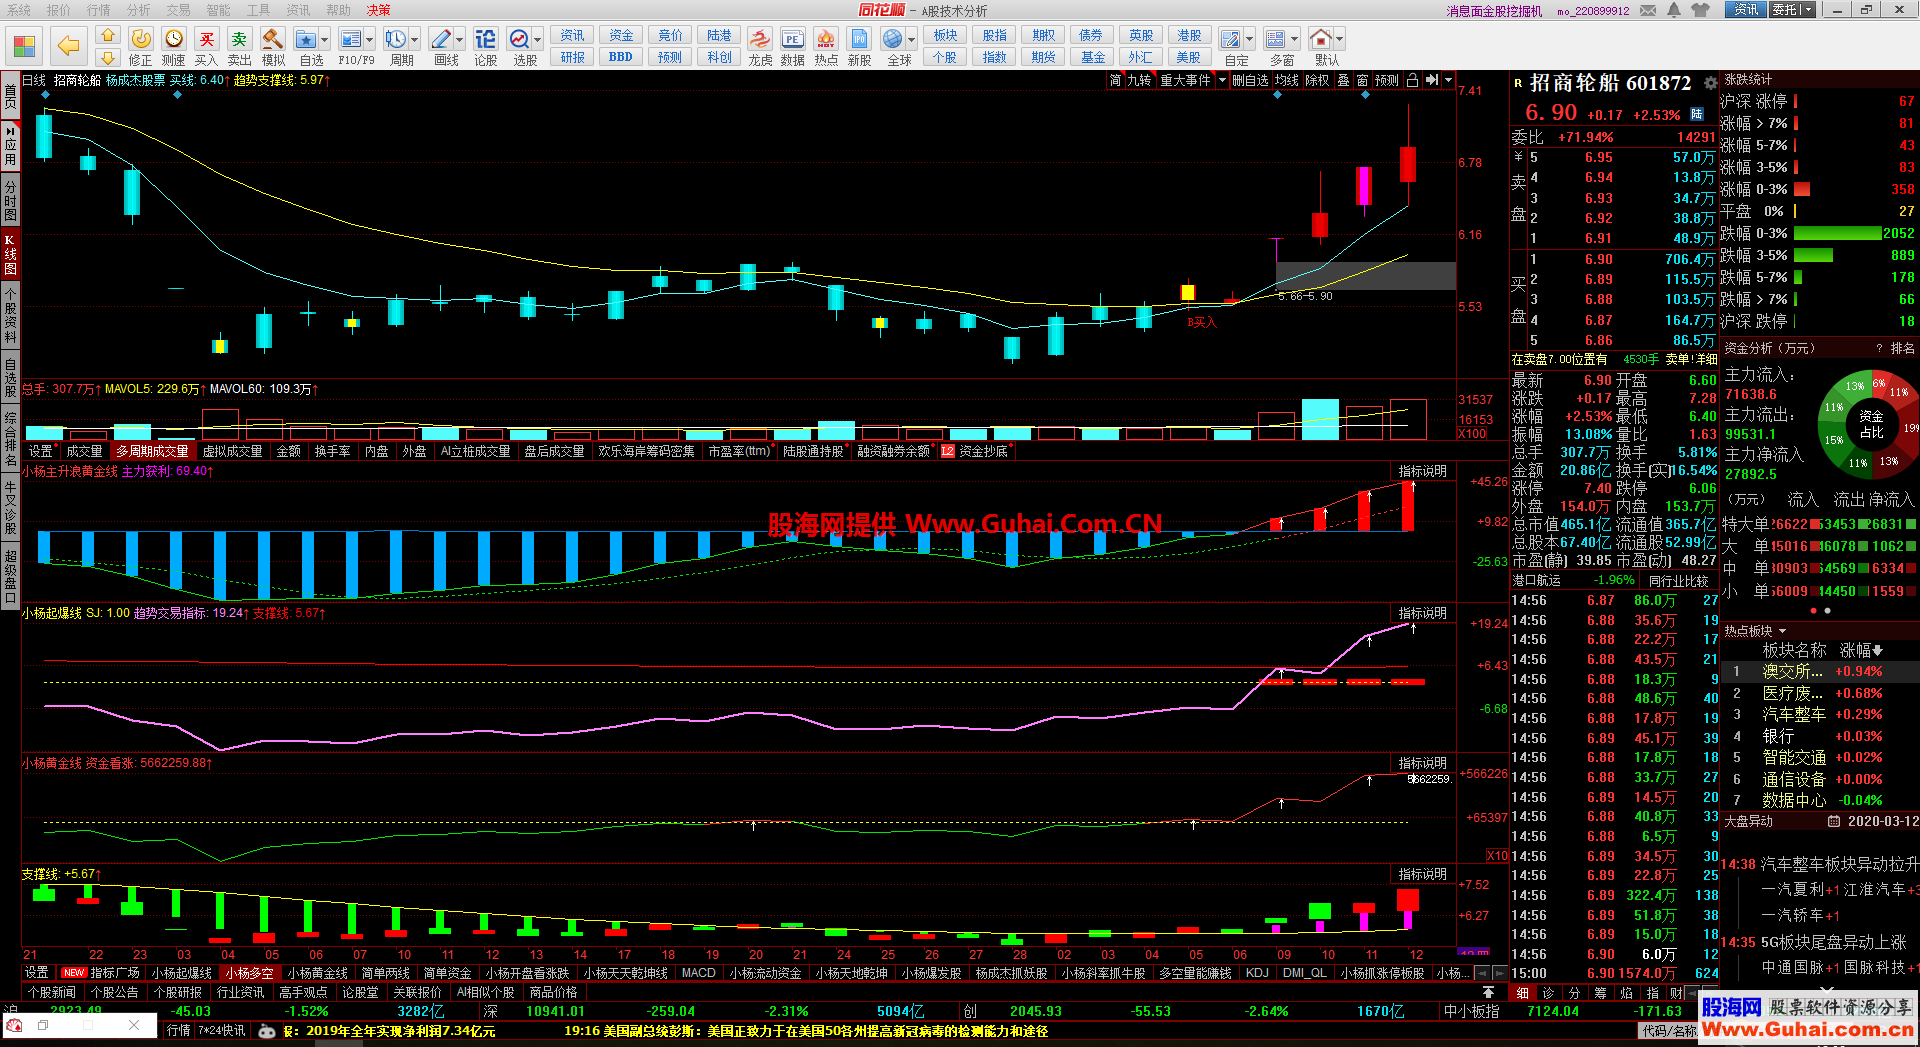Open stock settings gear beside 招商轮船

pos(1710,84)
